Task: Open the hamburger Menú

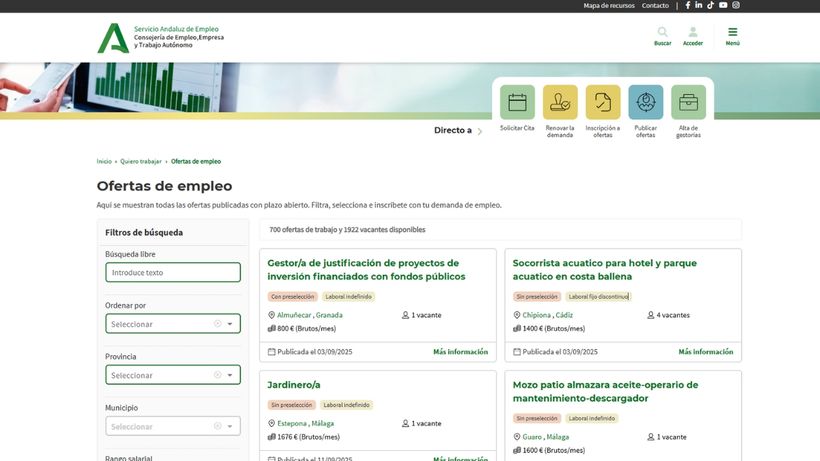Action: click(733, 33)
